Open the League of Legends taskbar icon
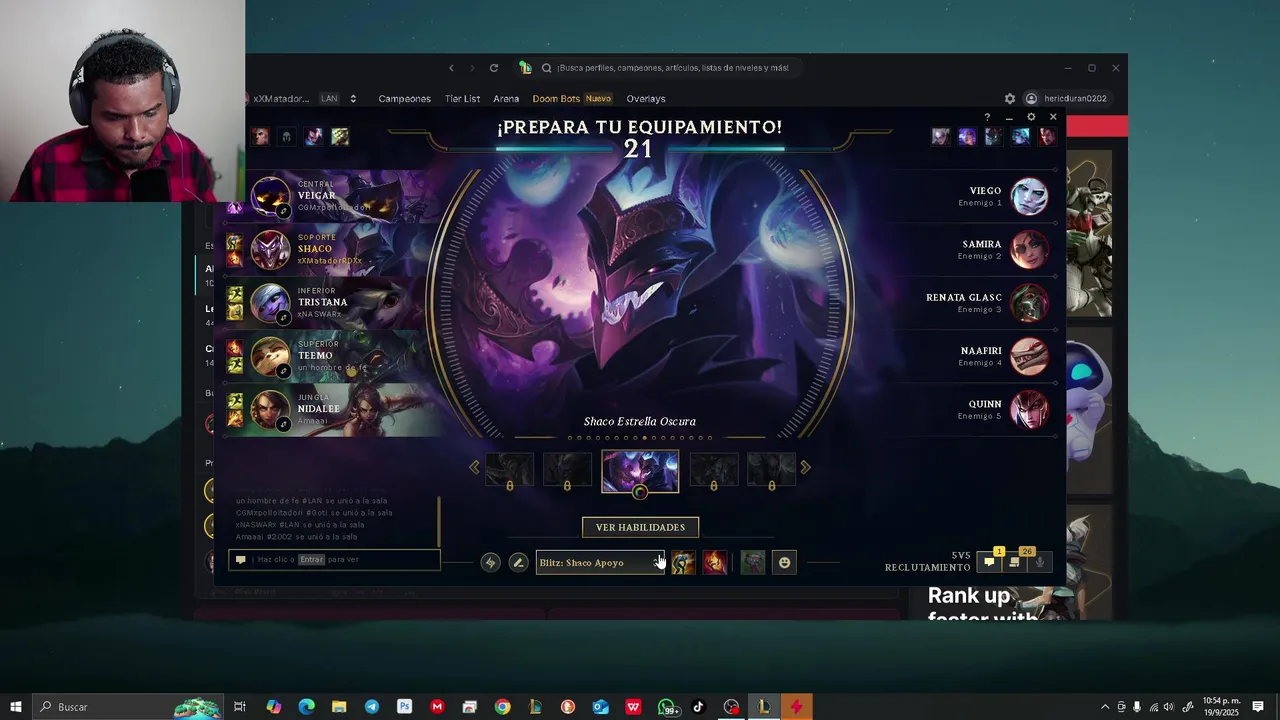 [x=764, y=707]
